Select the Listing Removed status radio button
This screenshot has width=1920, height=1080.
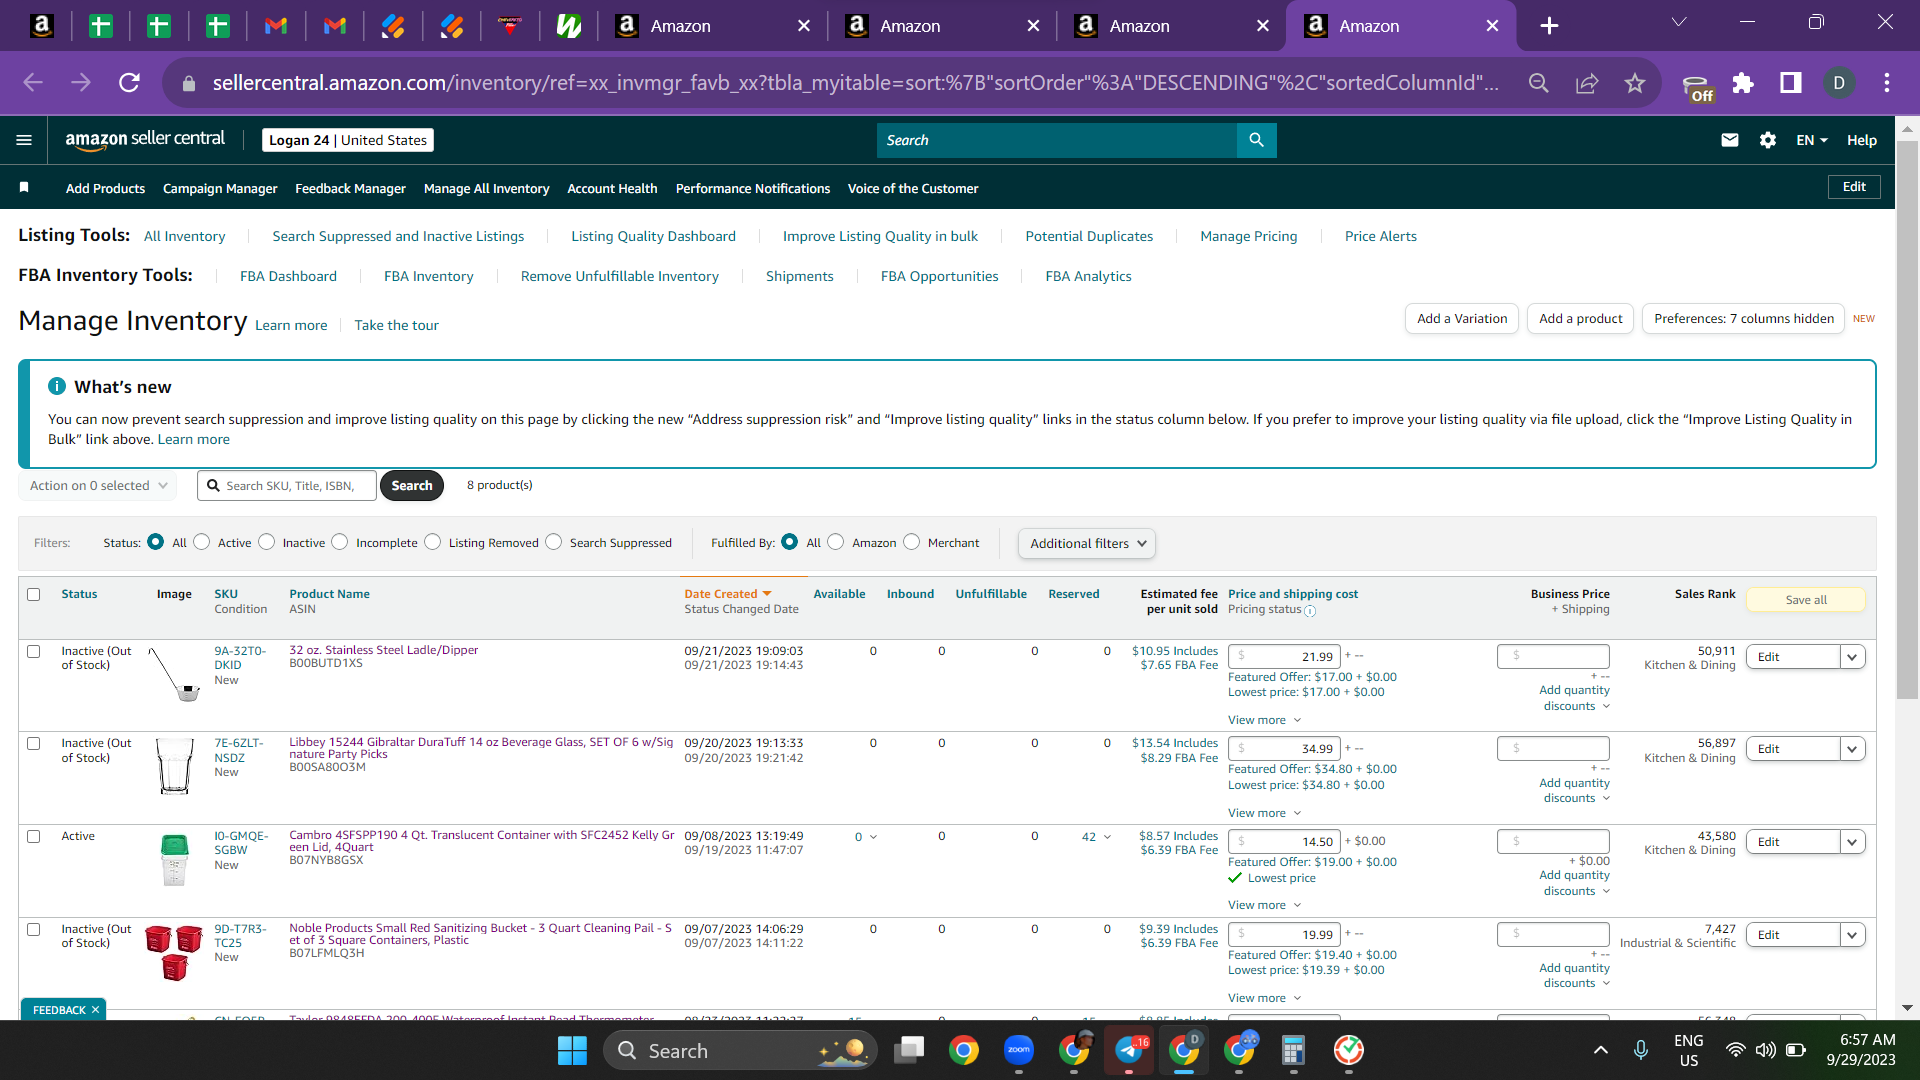click(432, 542)
